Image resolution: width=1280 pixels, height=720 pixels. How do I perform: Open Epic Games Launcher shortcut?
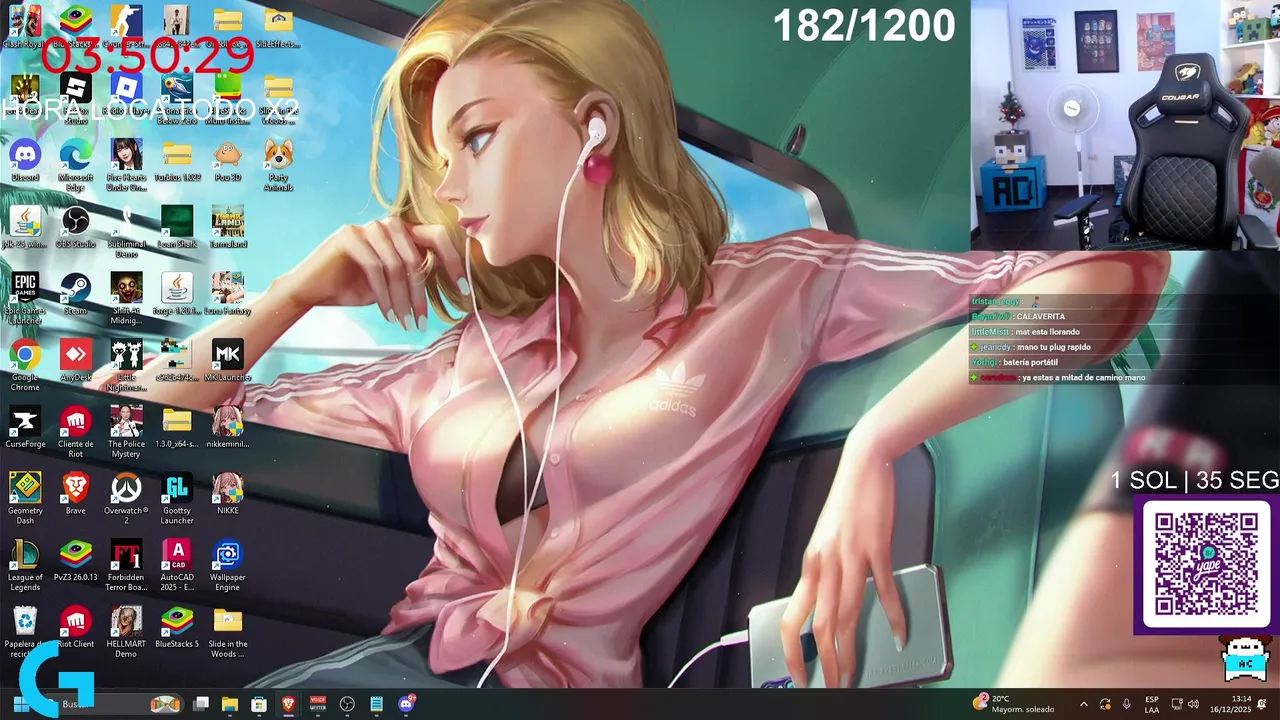point(25,299)
